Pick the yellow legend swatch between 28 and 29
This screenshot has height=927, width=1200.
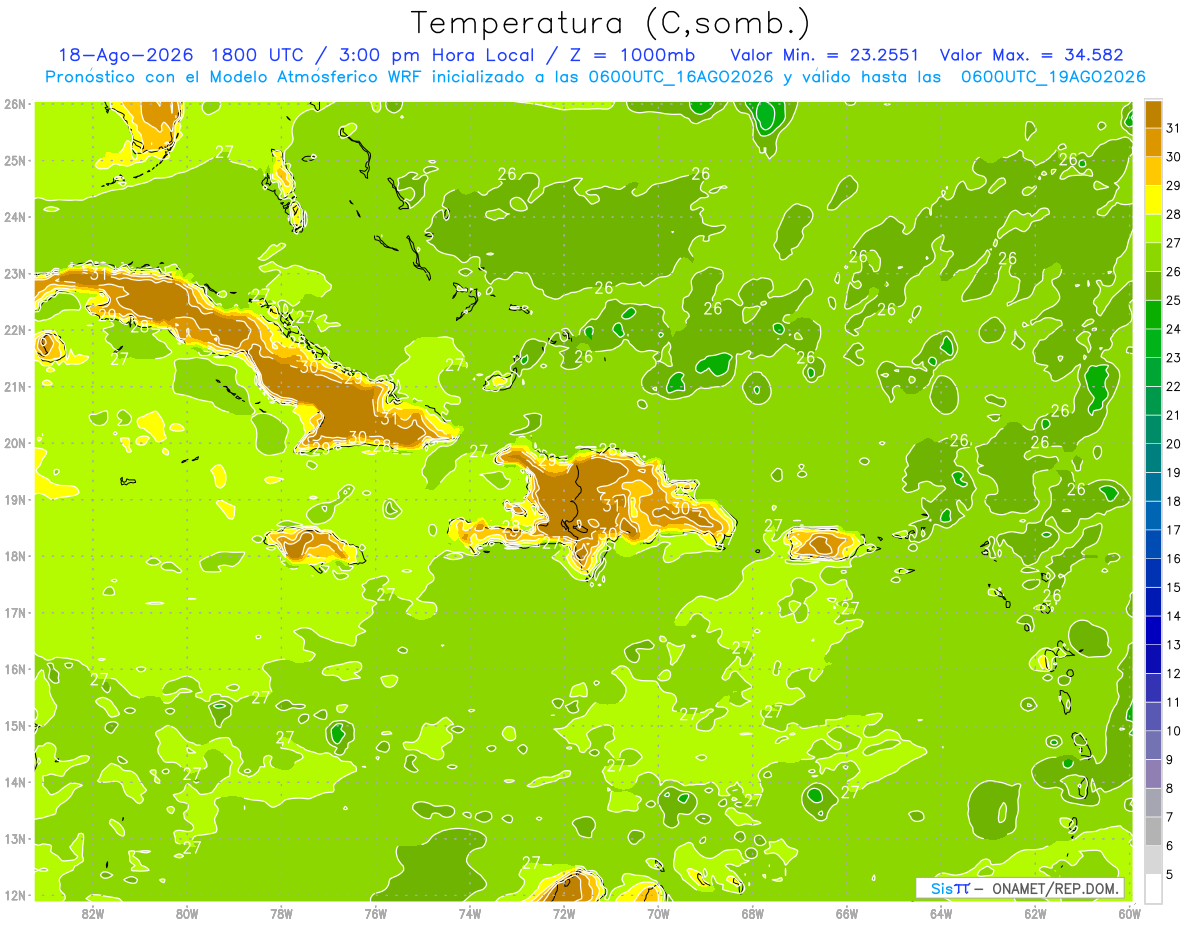click(x=1154, y=199)
